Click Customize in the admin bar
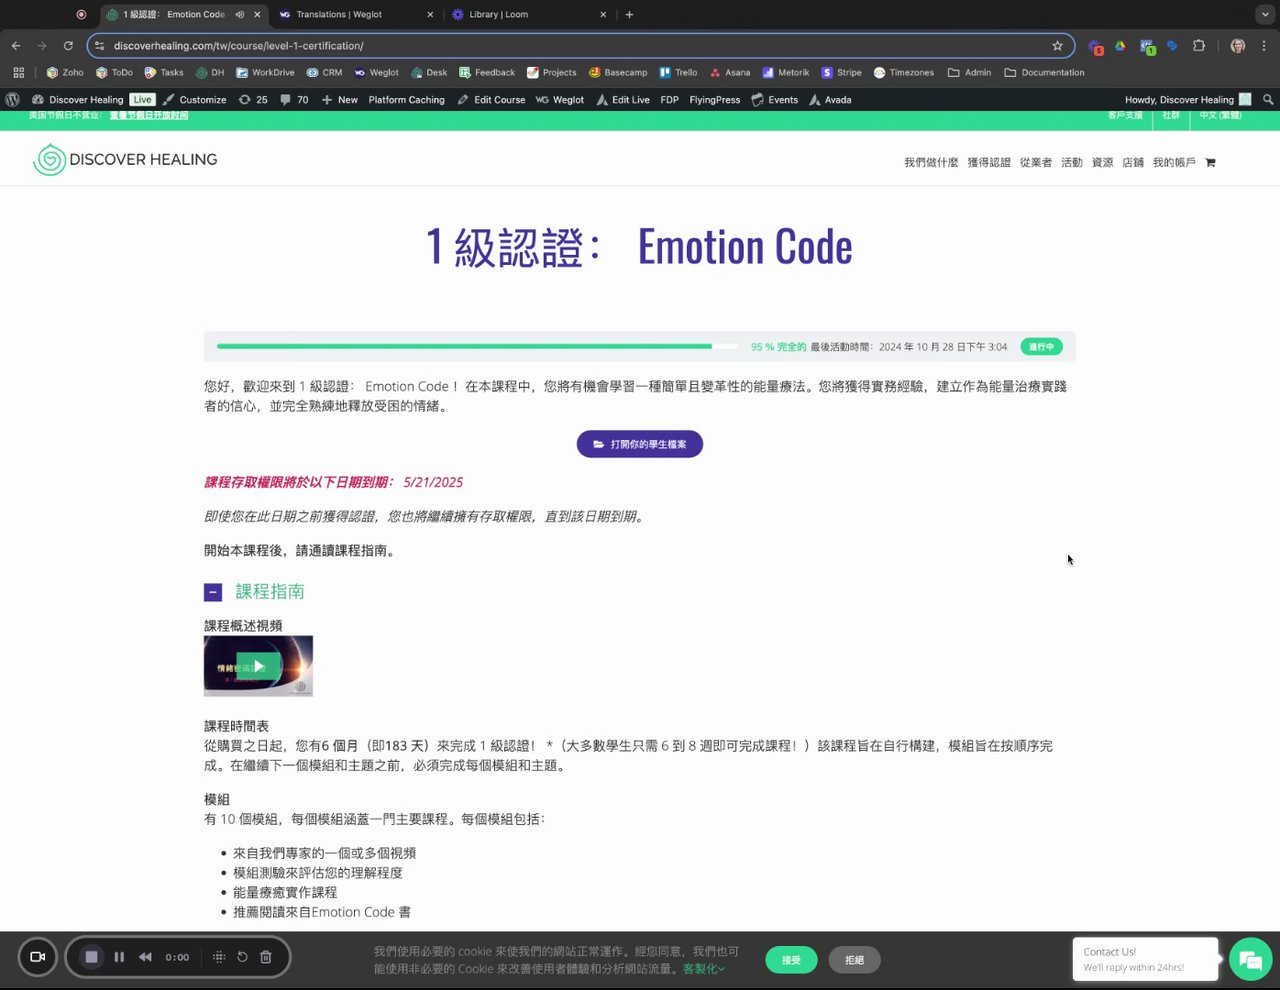The width and height of the screenshot is (1280, 990). tap(195, 100)
